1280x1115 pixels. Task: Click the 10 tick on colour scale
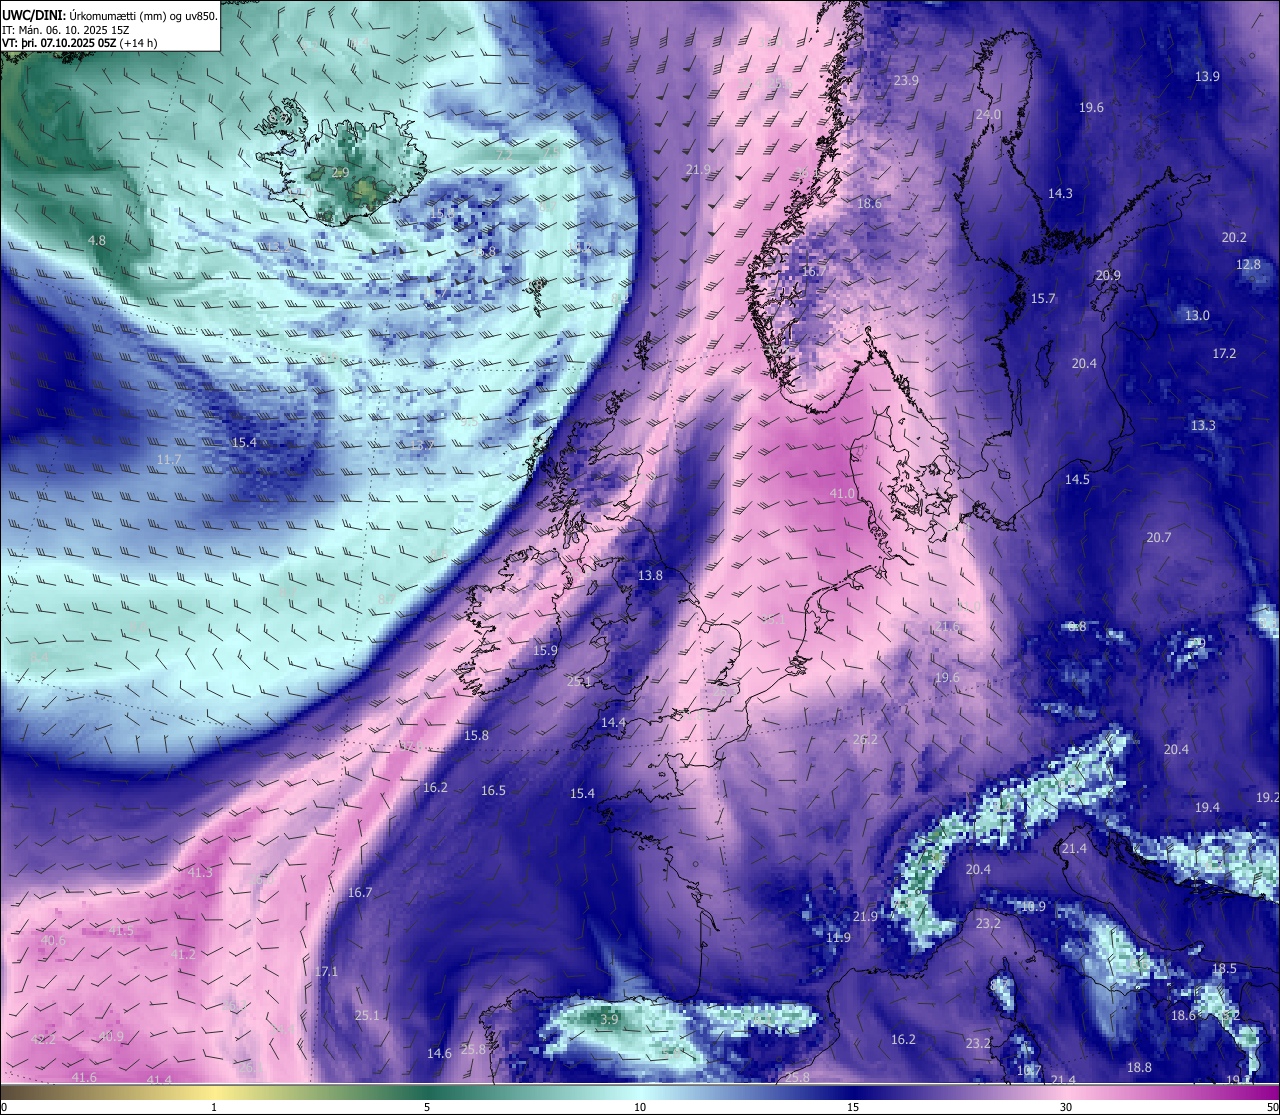pyautogui.click(x=640, y=1107)
